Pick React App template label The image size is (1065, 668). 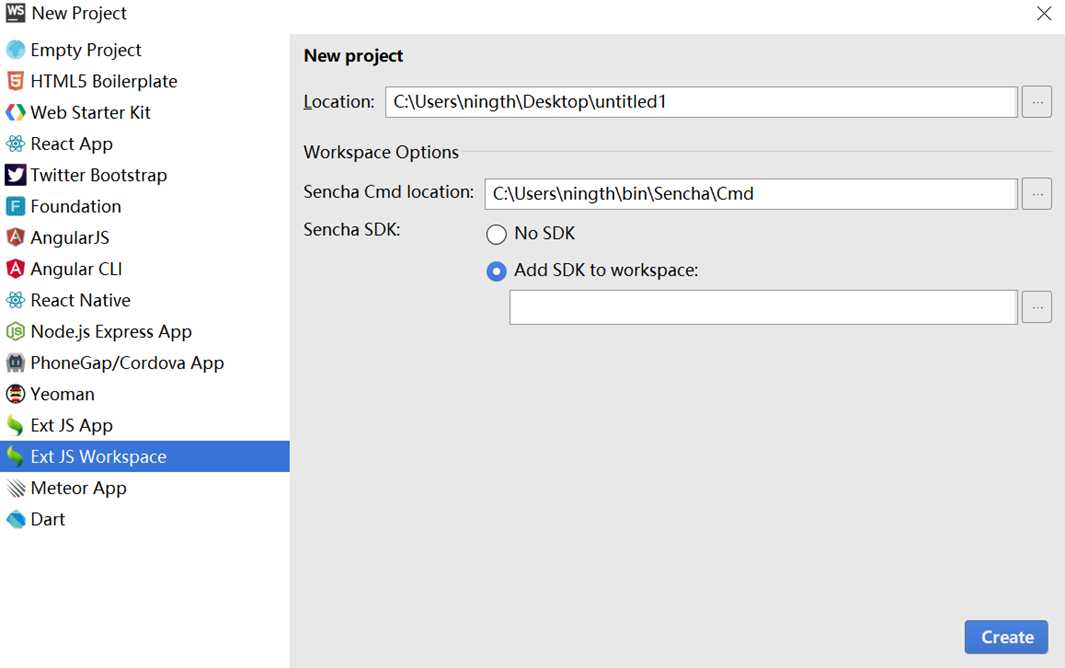click(x=71, y=144)
